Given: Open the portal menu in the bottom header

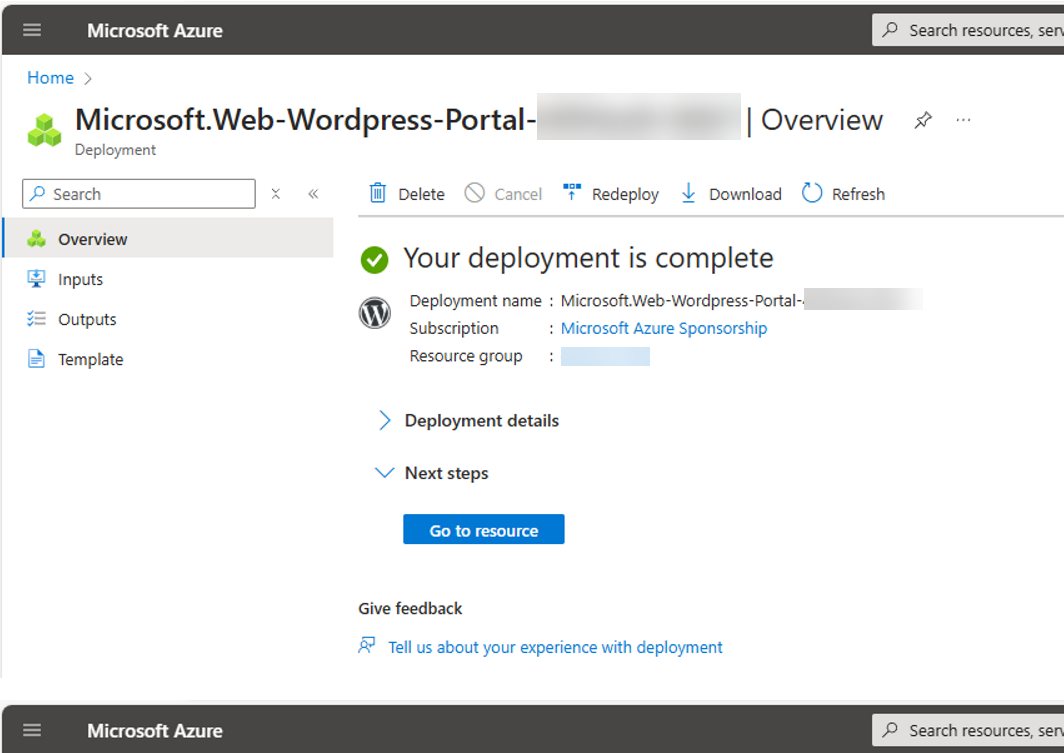Looking at the screenshot, I should (x=32, y=730).
